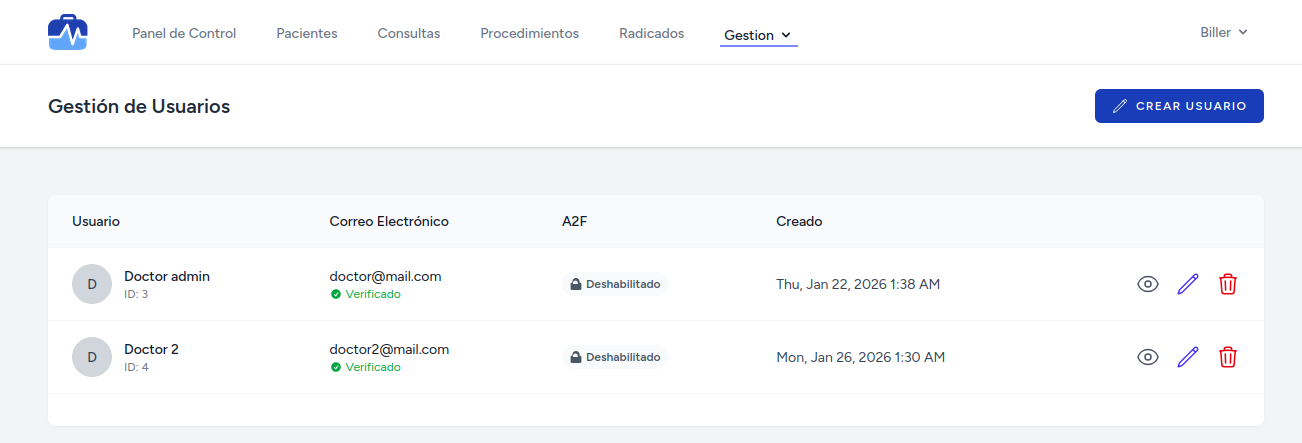
Task: Click Doctor 2 Deshabilitado A2F badge
Action: 614,357
